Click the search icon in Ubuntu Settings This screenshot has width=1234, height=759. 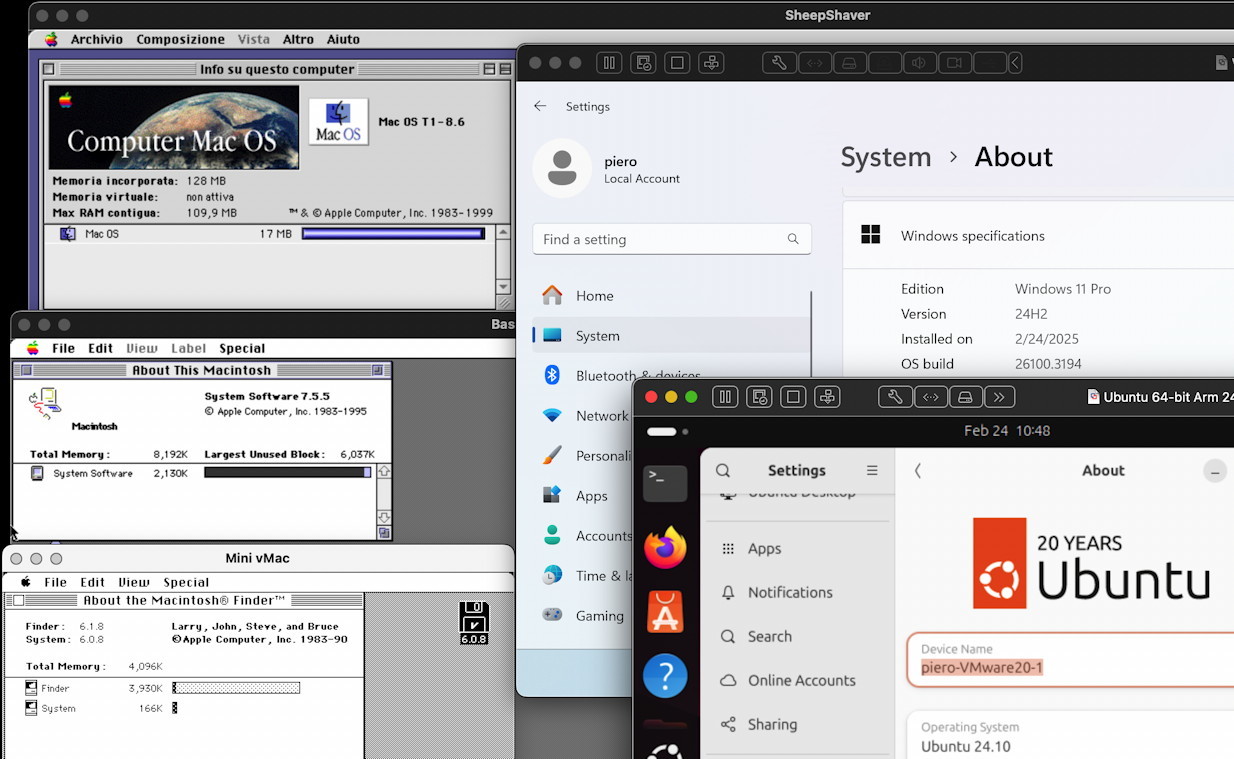point(723,470)
